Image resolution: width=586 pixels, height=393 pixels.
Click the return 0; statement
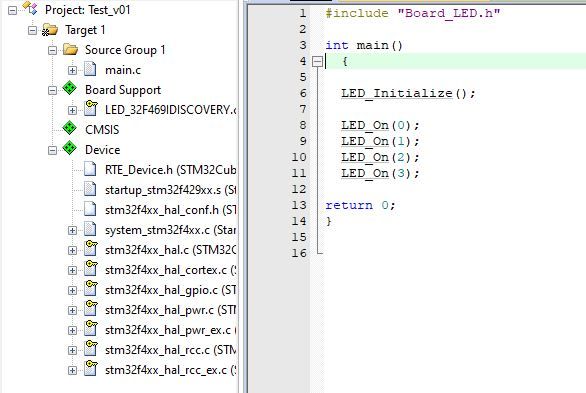[x=360, y=205]
